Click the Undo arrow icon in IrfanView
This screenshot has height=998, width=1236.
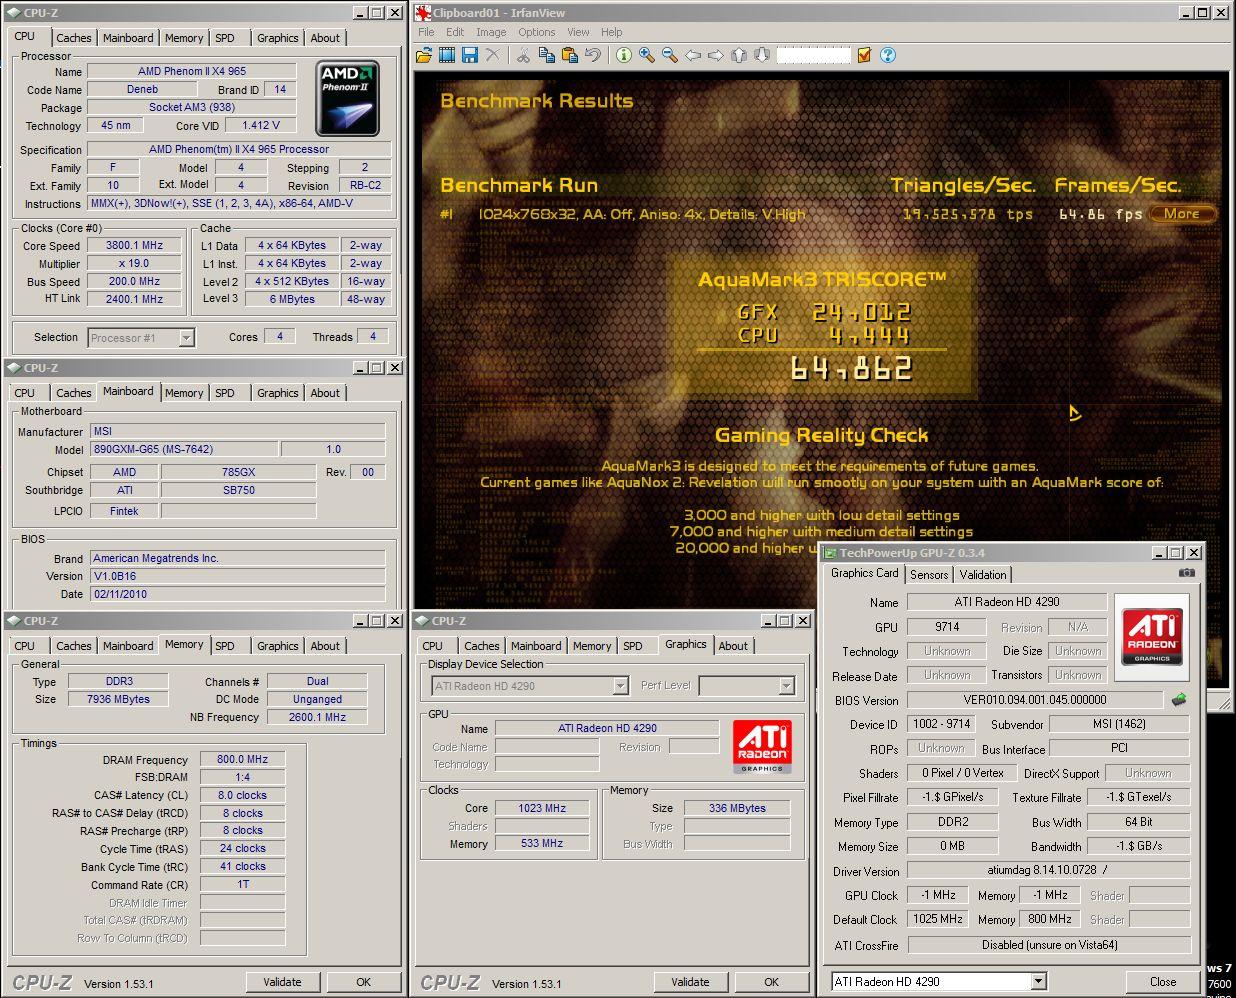(593, 55)
